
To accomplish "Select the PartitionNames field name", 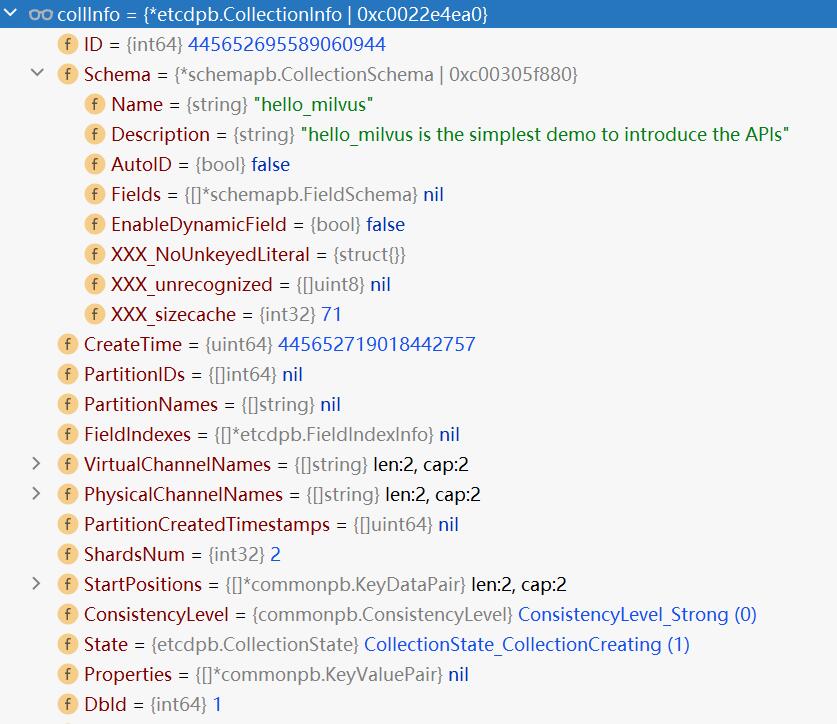I will click(151, 405).
